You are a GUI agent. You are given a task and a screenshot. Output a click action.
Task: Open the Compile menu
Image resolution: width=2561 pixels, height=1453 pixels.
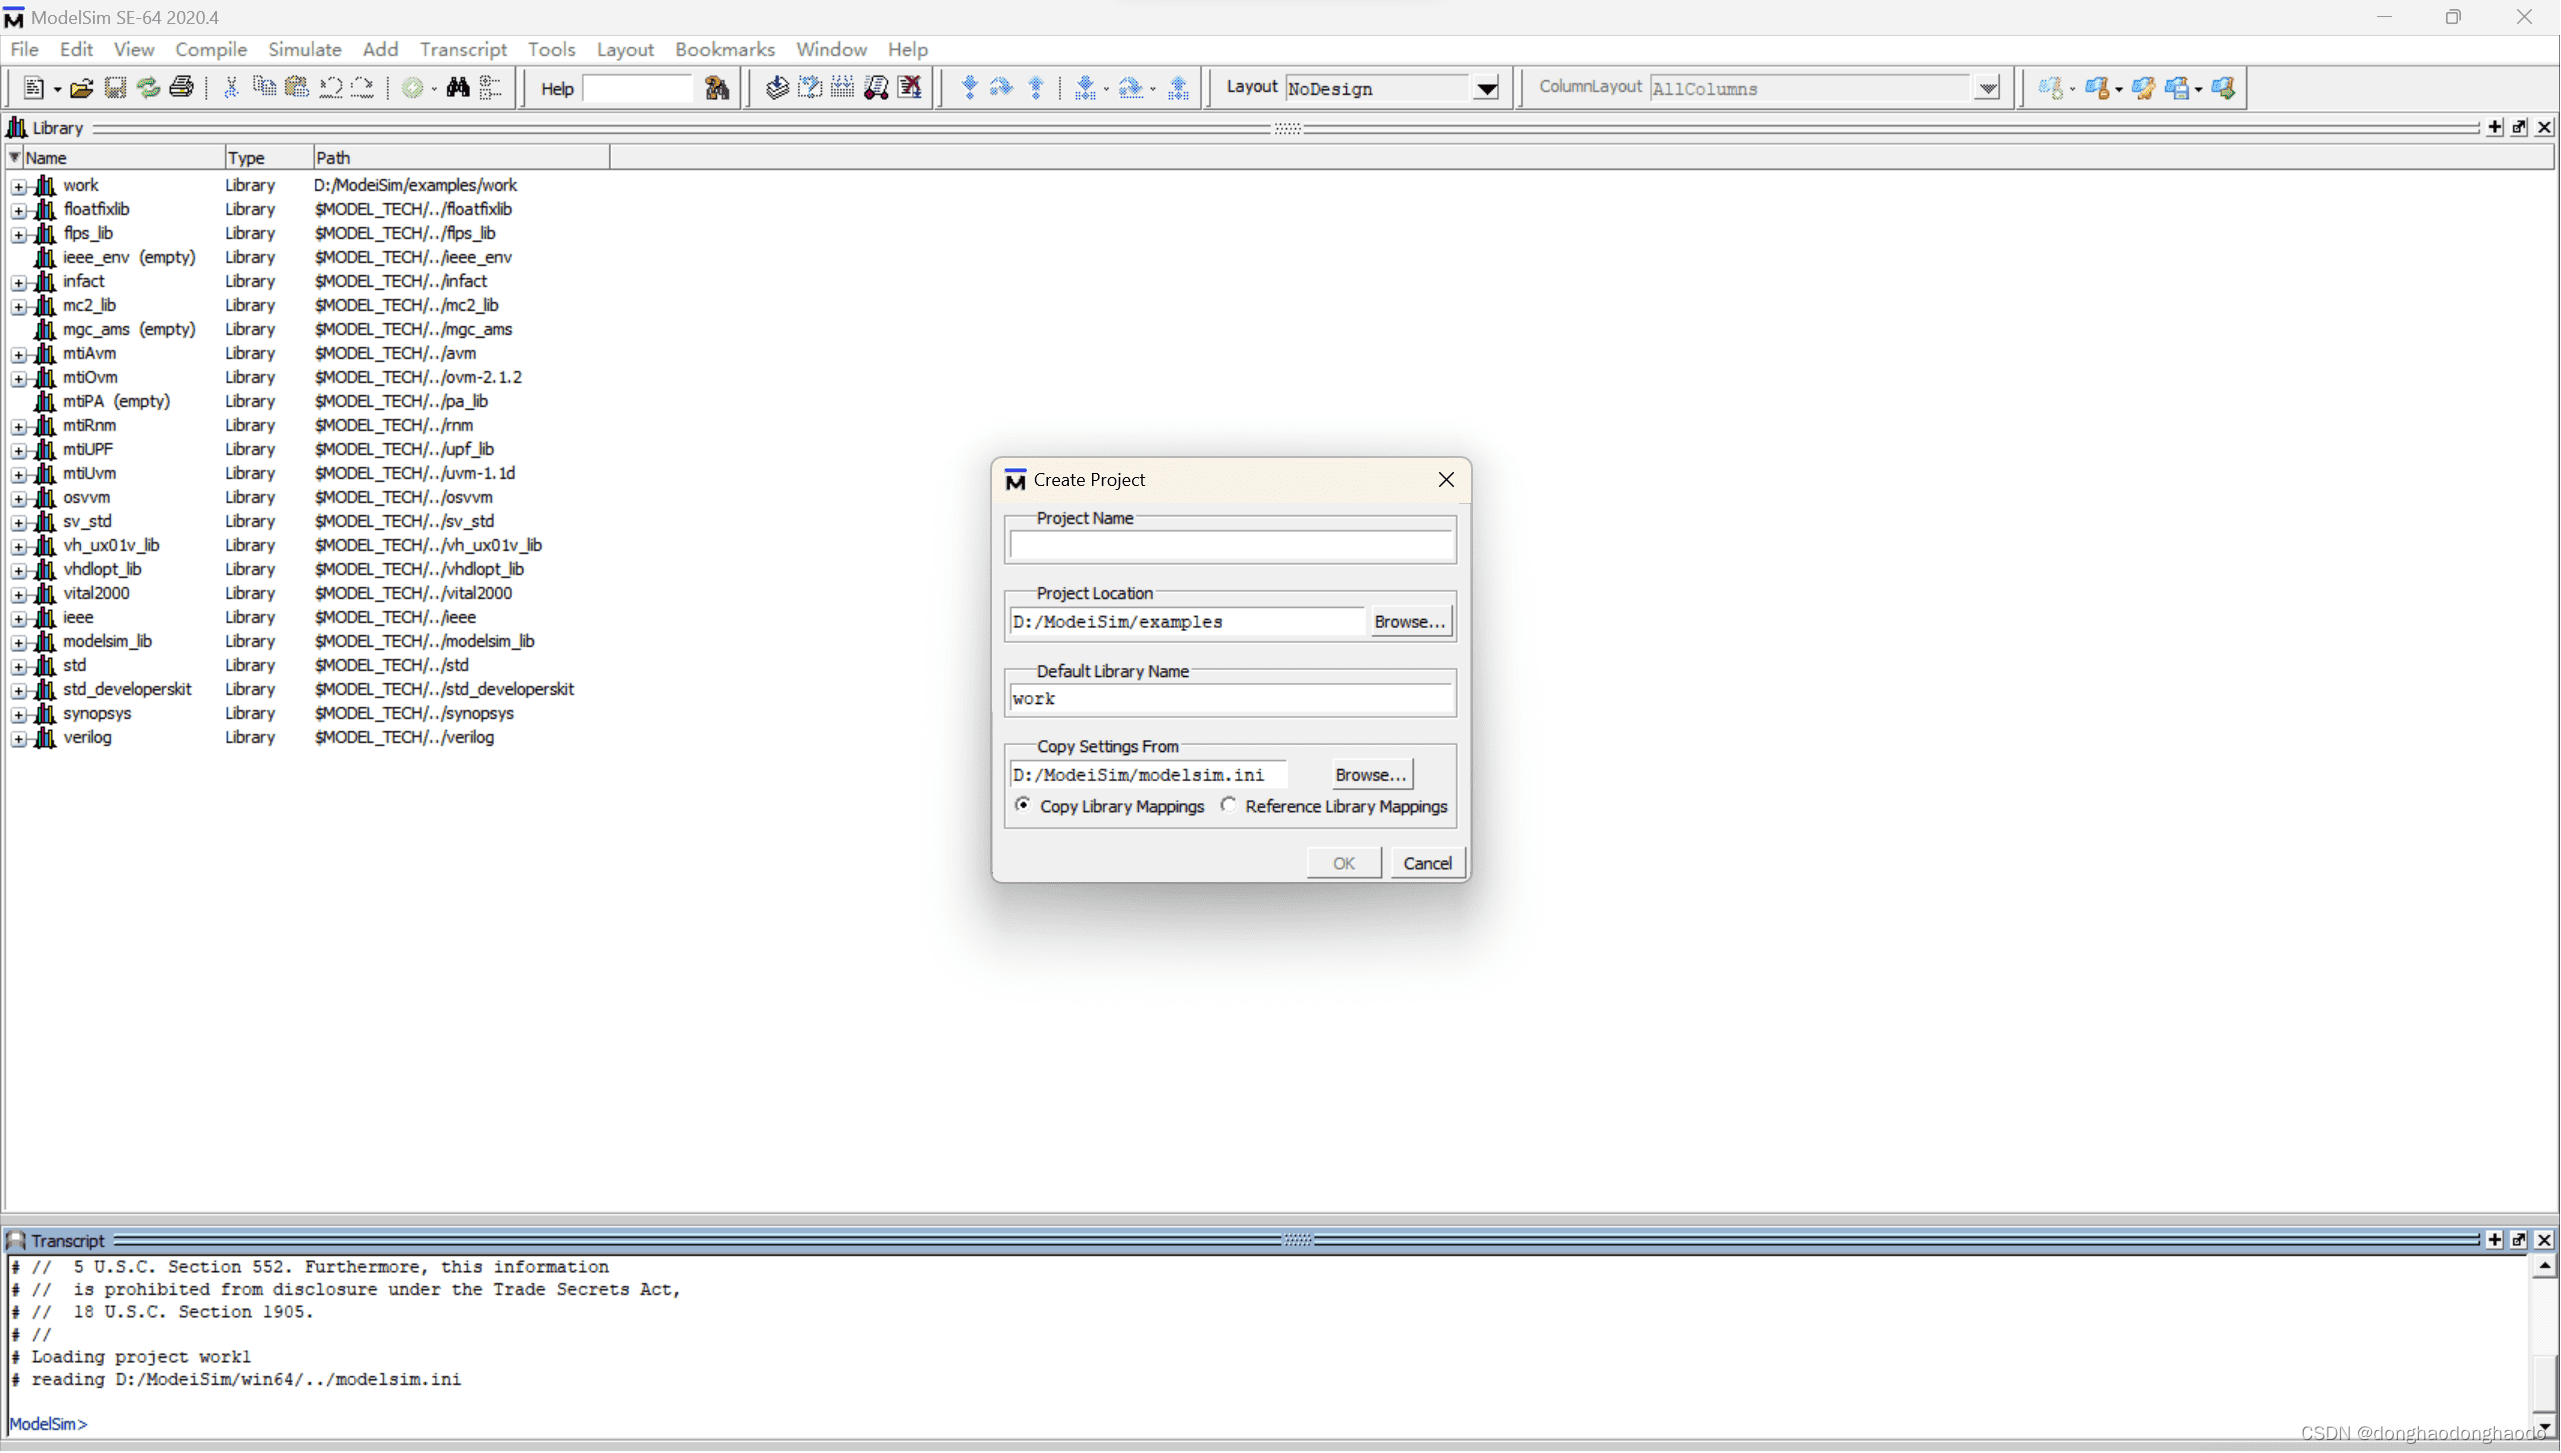[211, 49]
